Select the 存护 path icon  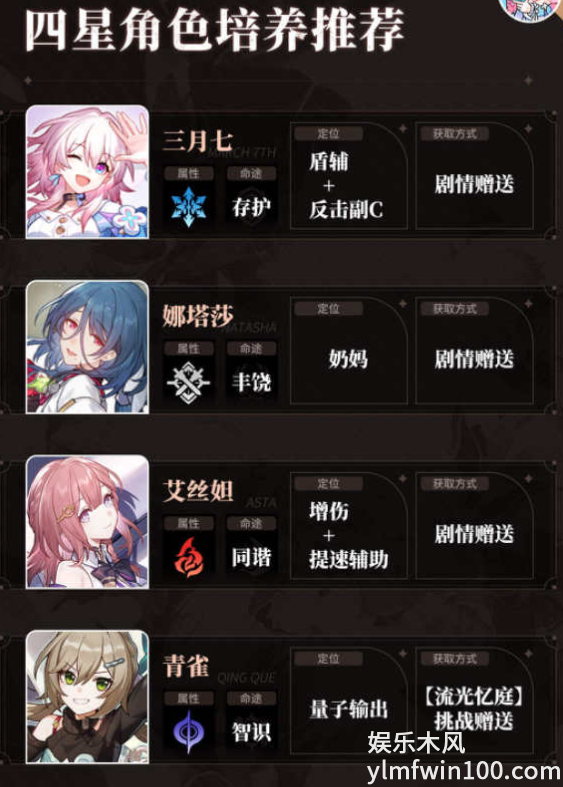[x=251, y=206]
